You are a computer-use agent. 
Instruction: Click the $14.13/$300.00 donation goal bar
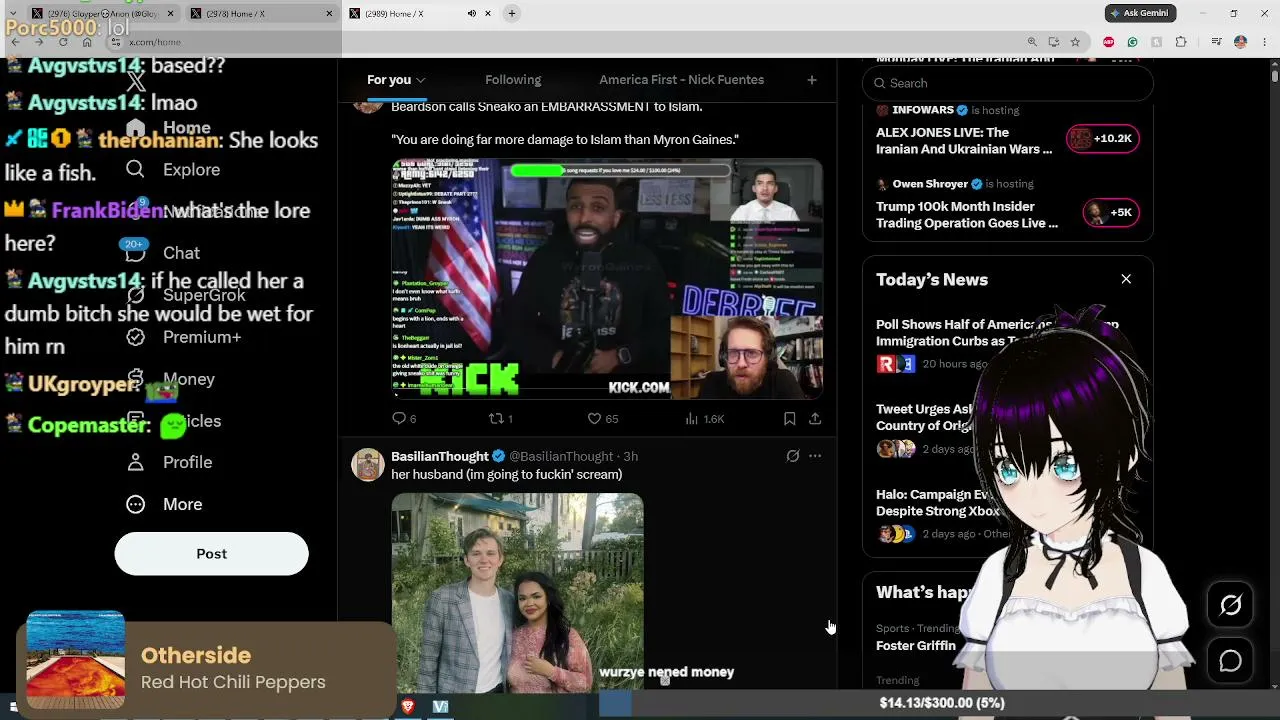[941, 703]
